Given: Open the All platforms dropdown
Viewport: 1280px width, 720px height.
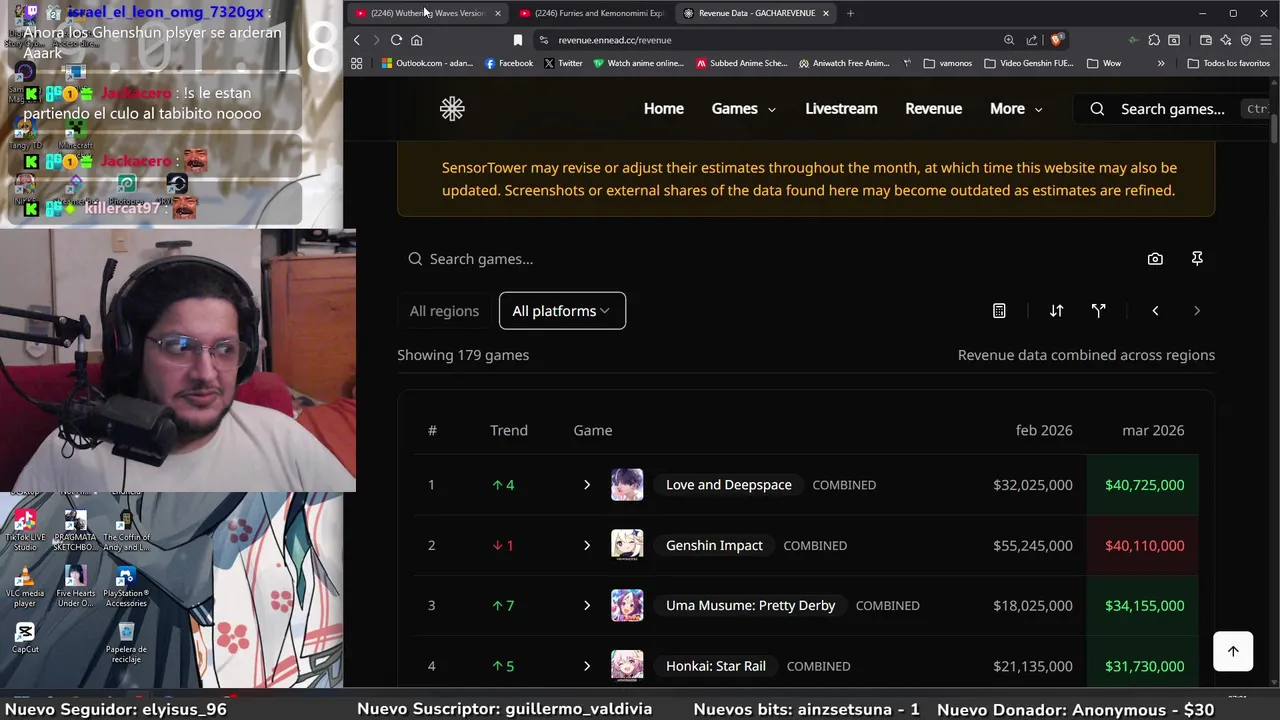Looking at the screenshot, I should [x=562, y=311].
